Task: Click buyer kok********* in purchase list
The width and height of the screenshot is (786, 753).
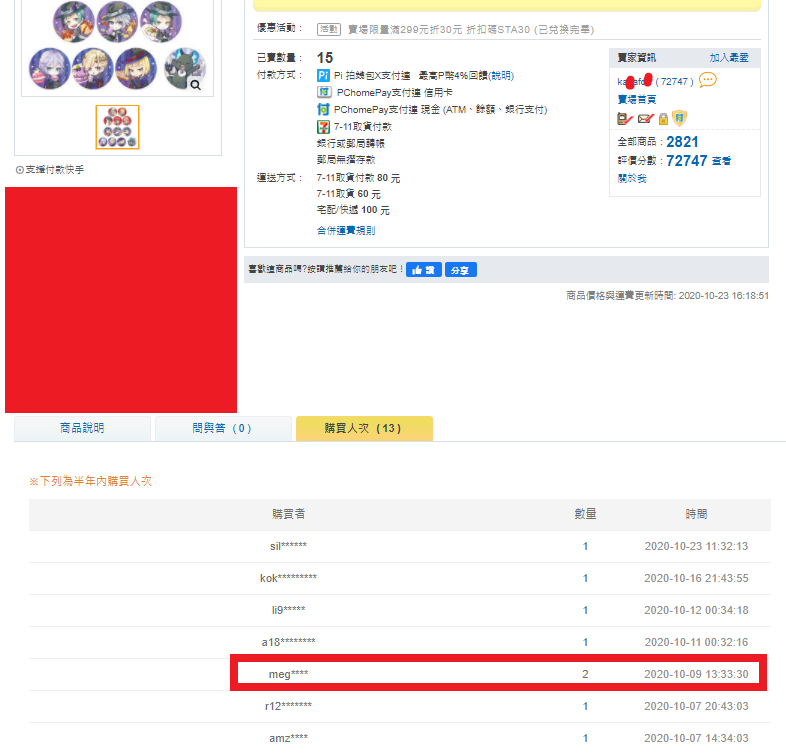Action: pyautogui.click(x=288, y=578)
